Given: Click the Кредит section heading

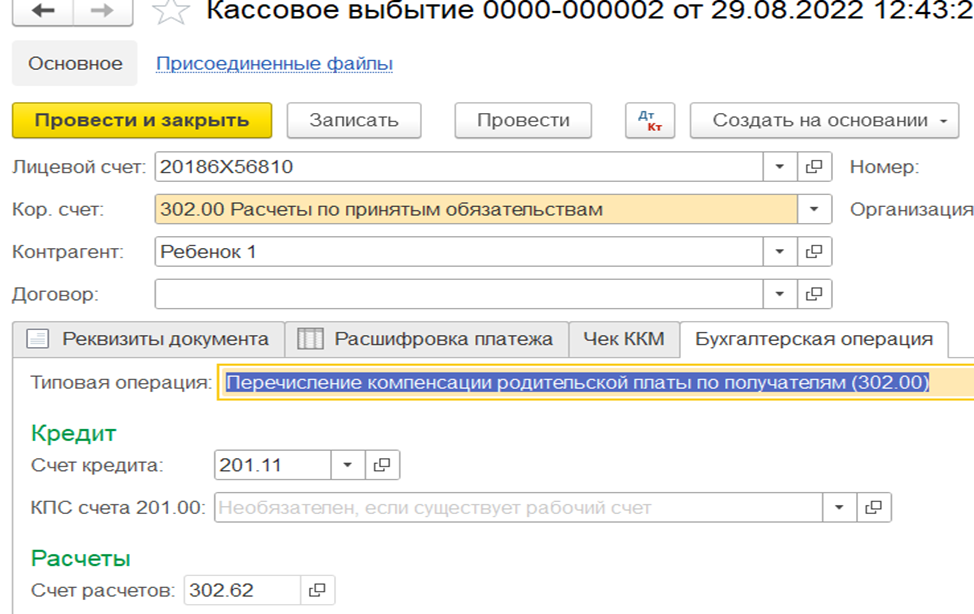Looking at the screenshot, I should pos(73,433).
